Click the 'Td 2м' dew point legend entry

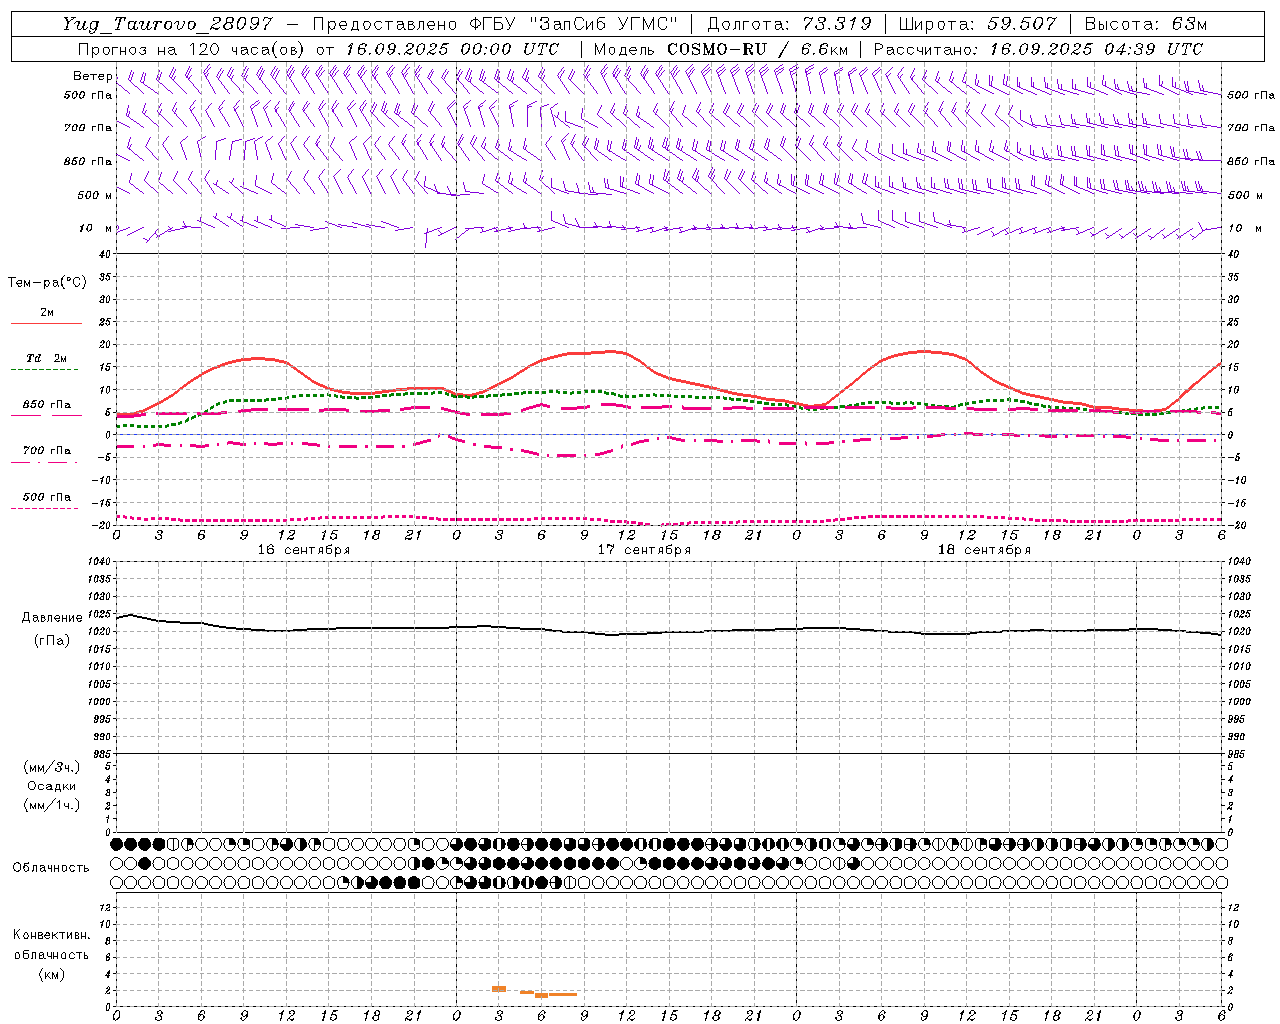point(47,358)
